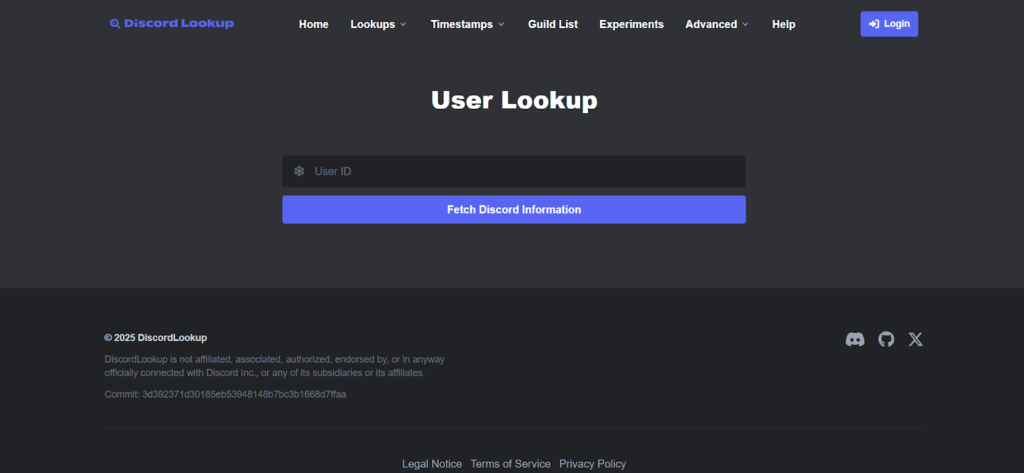Focus the User ID input field

[x=513, y=171]
